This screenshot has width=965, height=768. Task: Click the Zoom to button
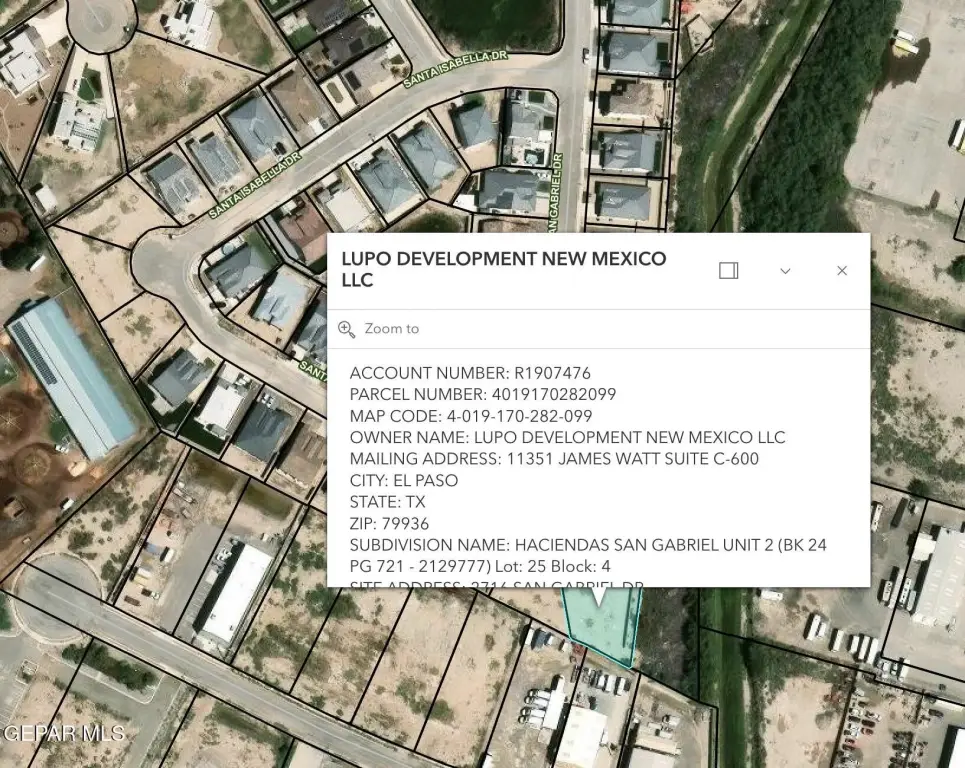391,329
